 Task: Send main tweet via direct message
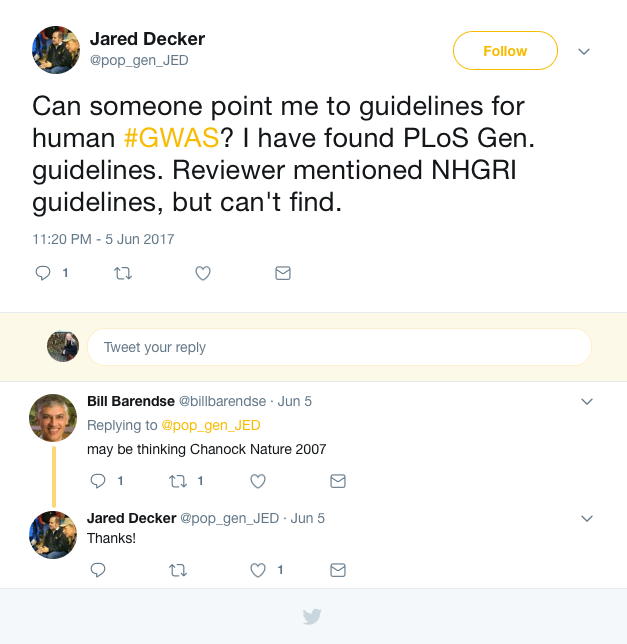tap(283, 272)
